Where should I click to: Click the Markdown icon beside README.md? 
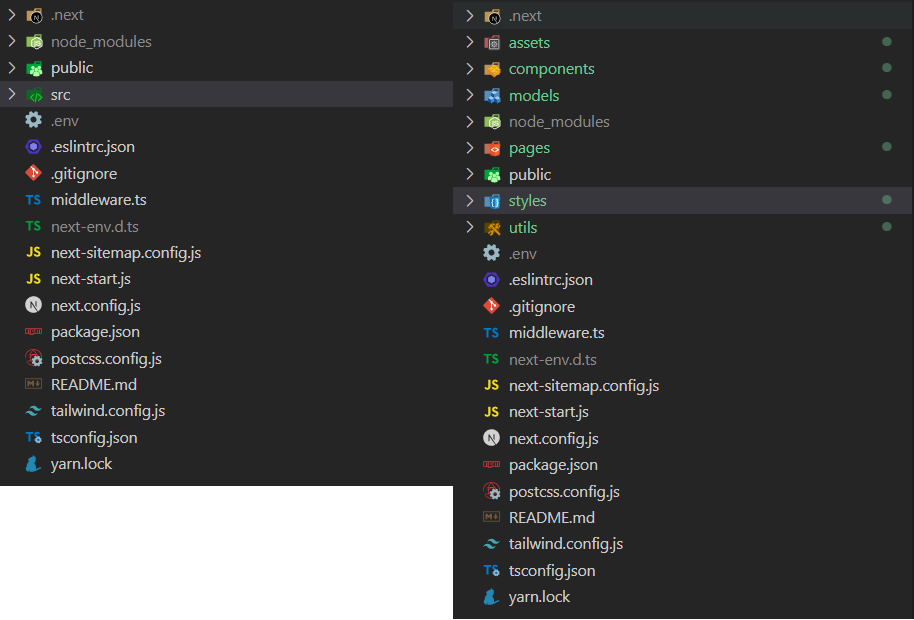31,384
